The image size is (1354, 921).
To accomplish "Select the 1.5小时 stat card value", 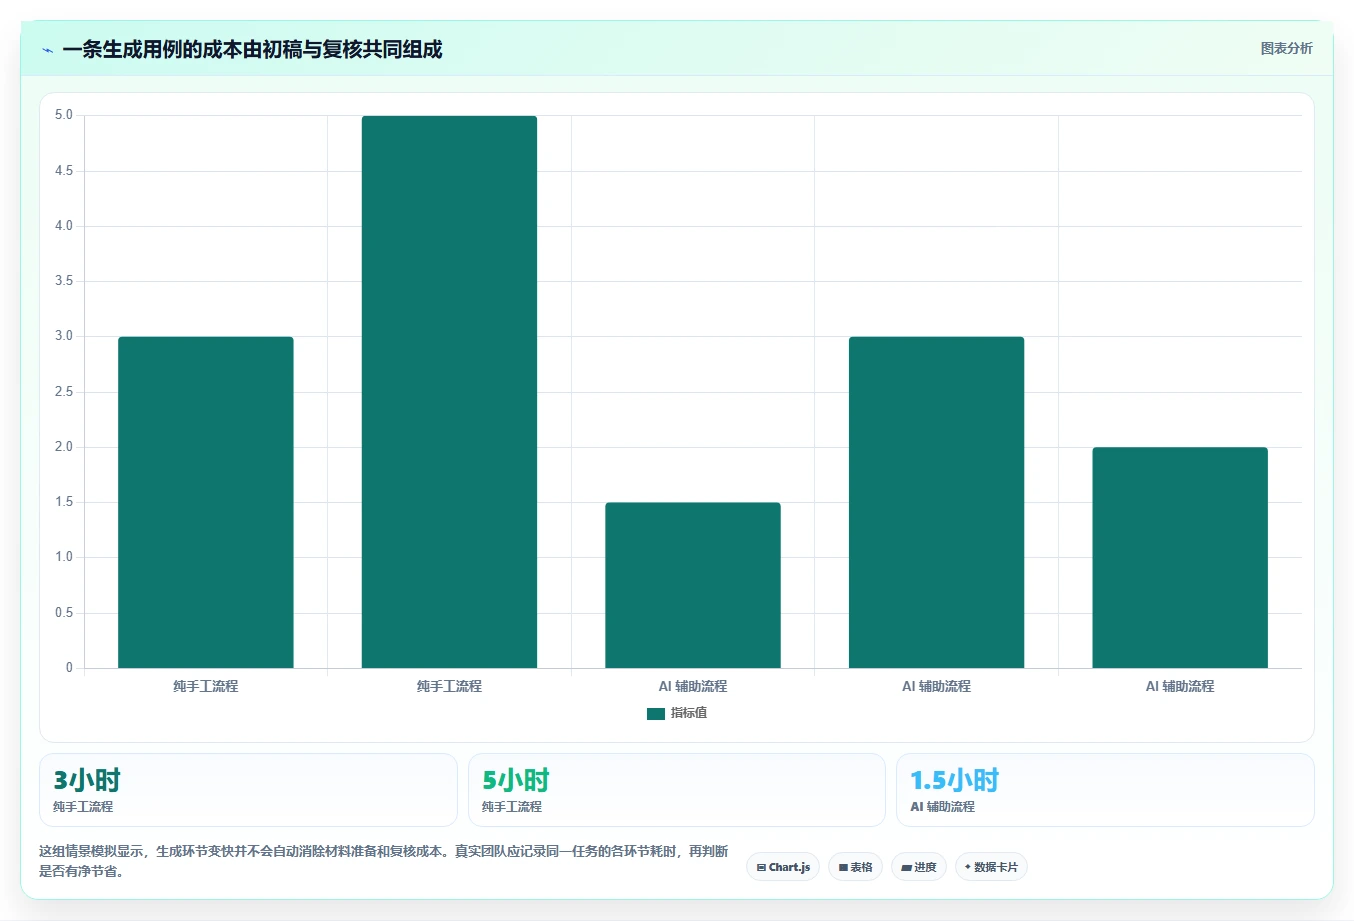I will pyautogui.click(x=954, y=780).
